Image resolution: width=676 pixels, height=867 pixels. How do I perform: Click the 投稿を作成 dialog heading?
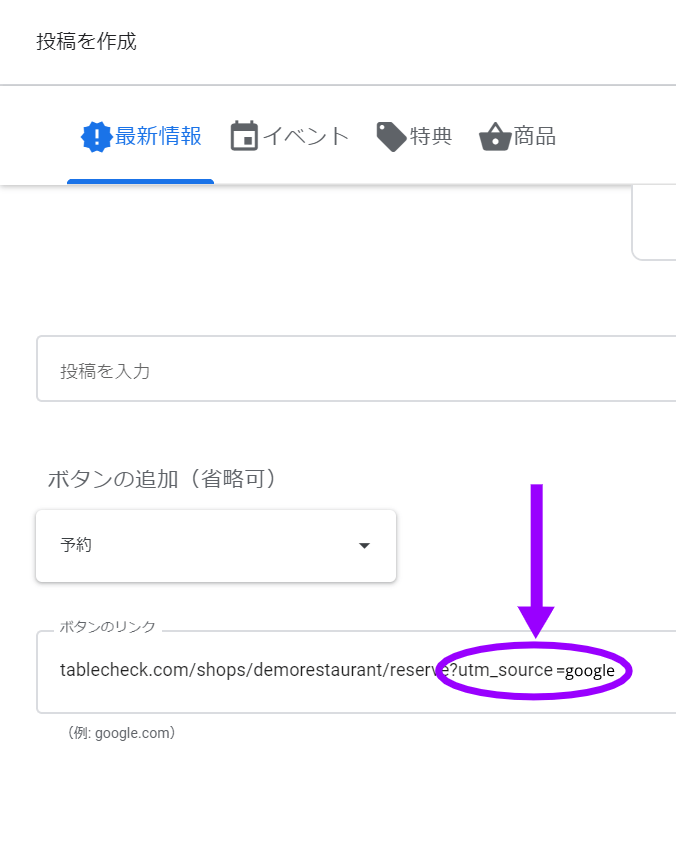86,42
